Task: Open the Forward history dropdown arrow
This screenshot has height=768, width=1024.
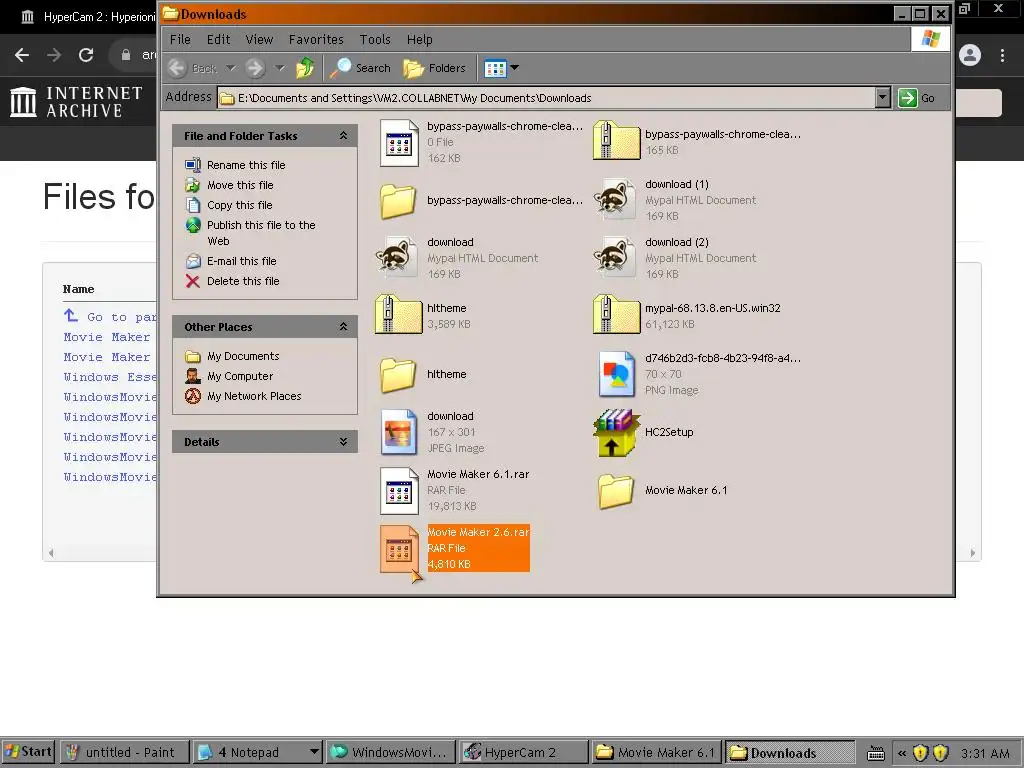Action: pyautogui.click(x=280, y=68)
